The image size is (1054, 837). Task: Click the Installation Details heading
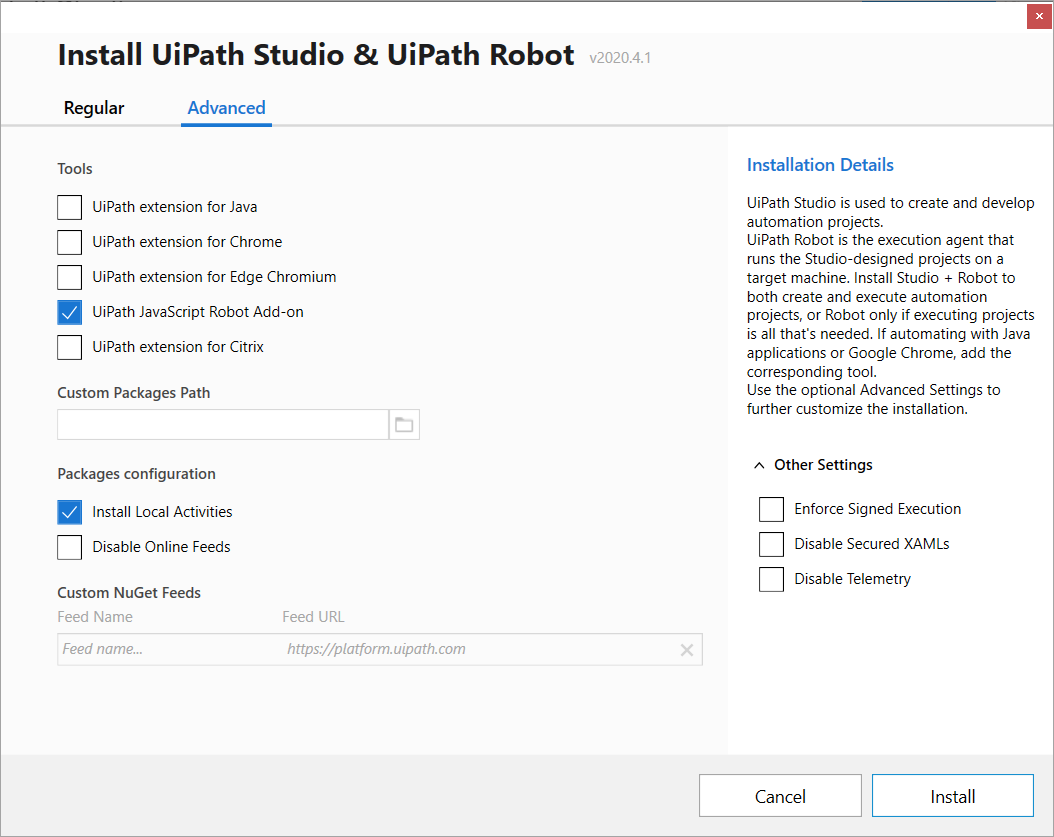(x=820, y=165)
